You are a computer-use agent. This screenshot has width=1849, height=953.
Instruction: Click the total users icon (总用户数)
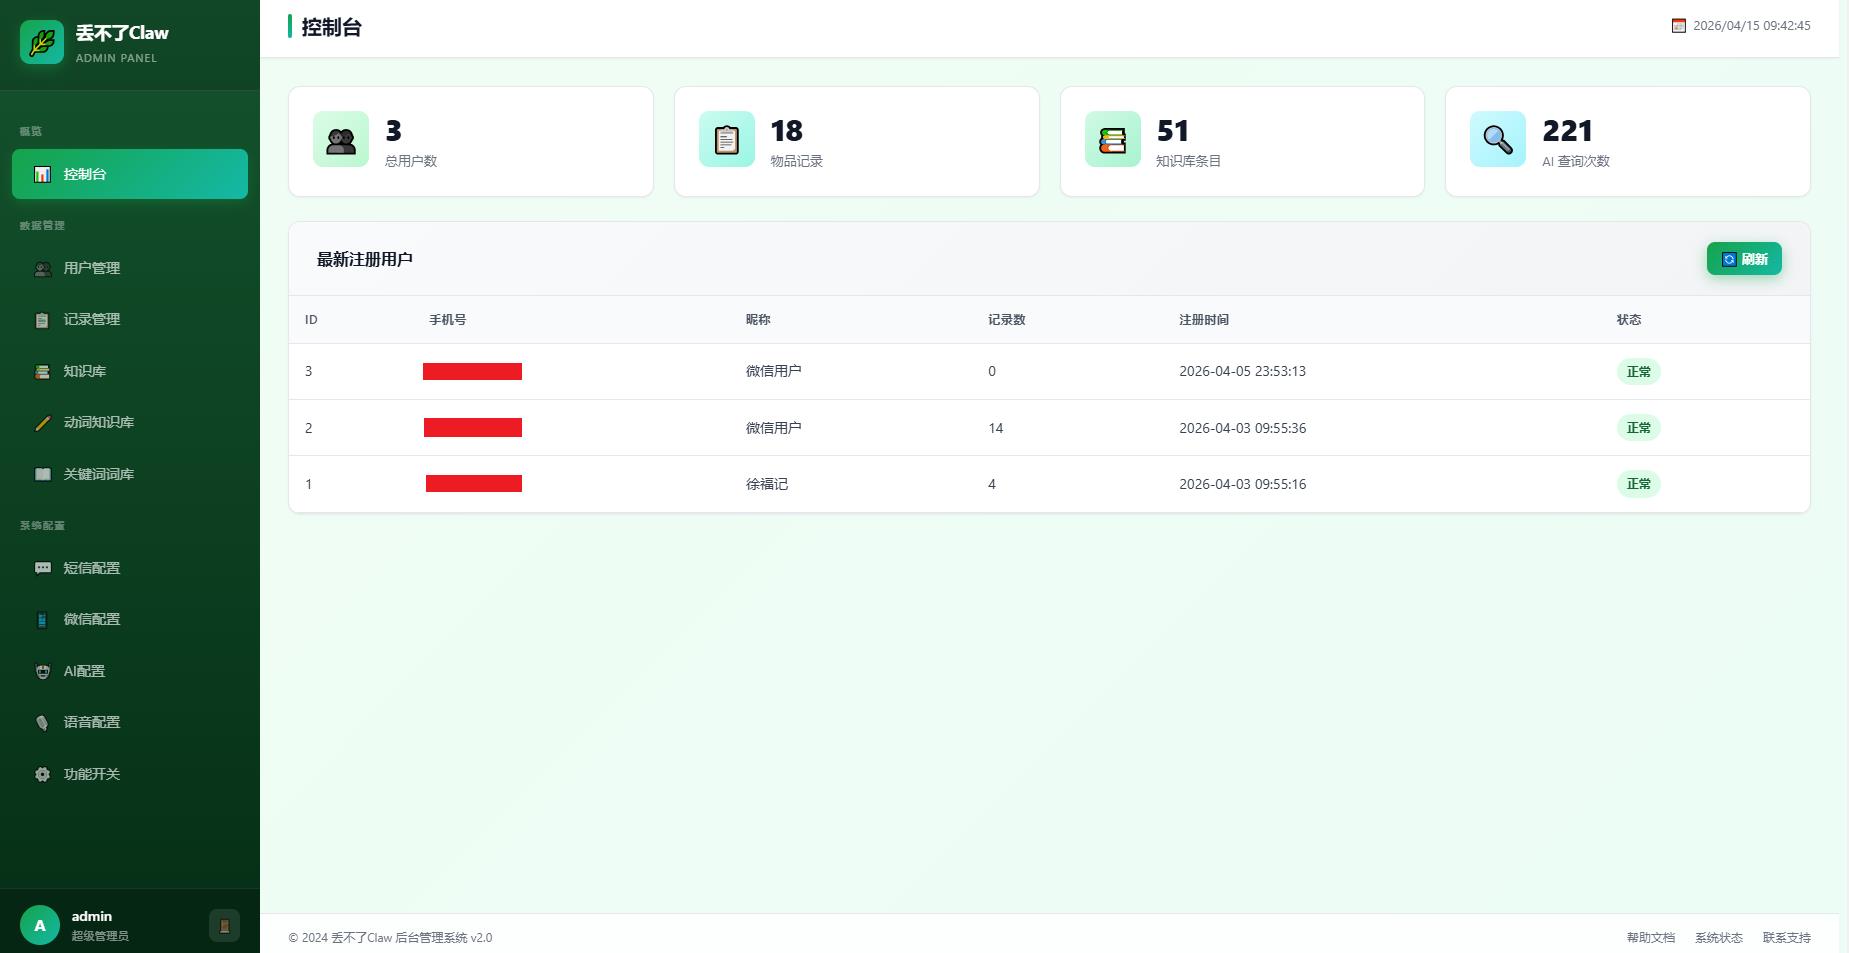[341, 140]
